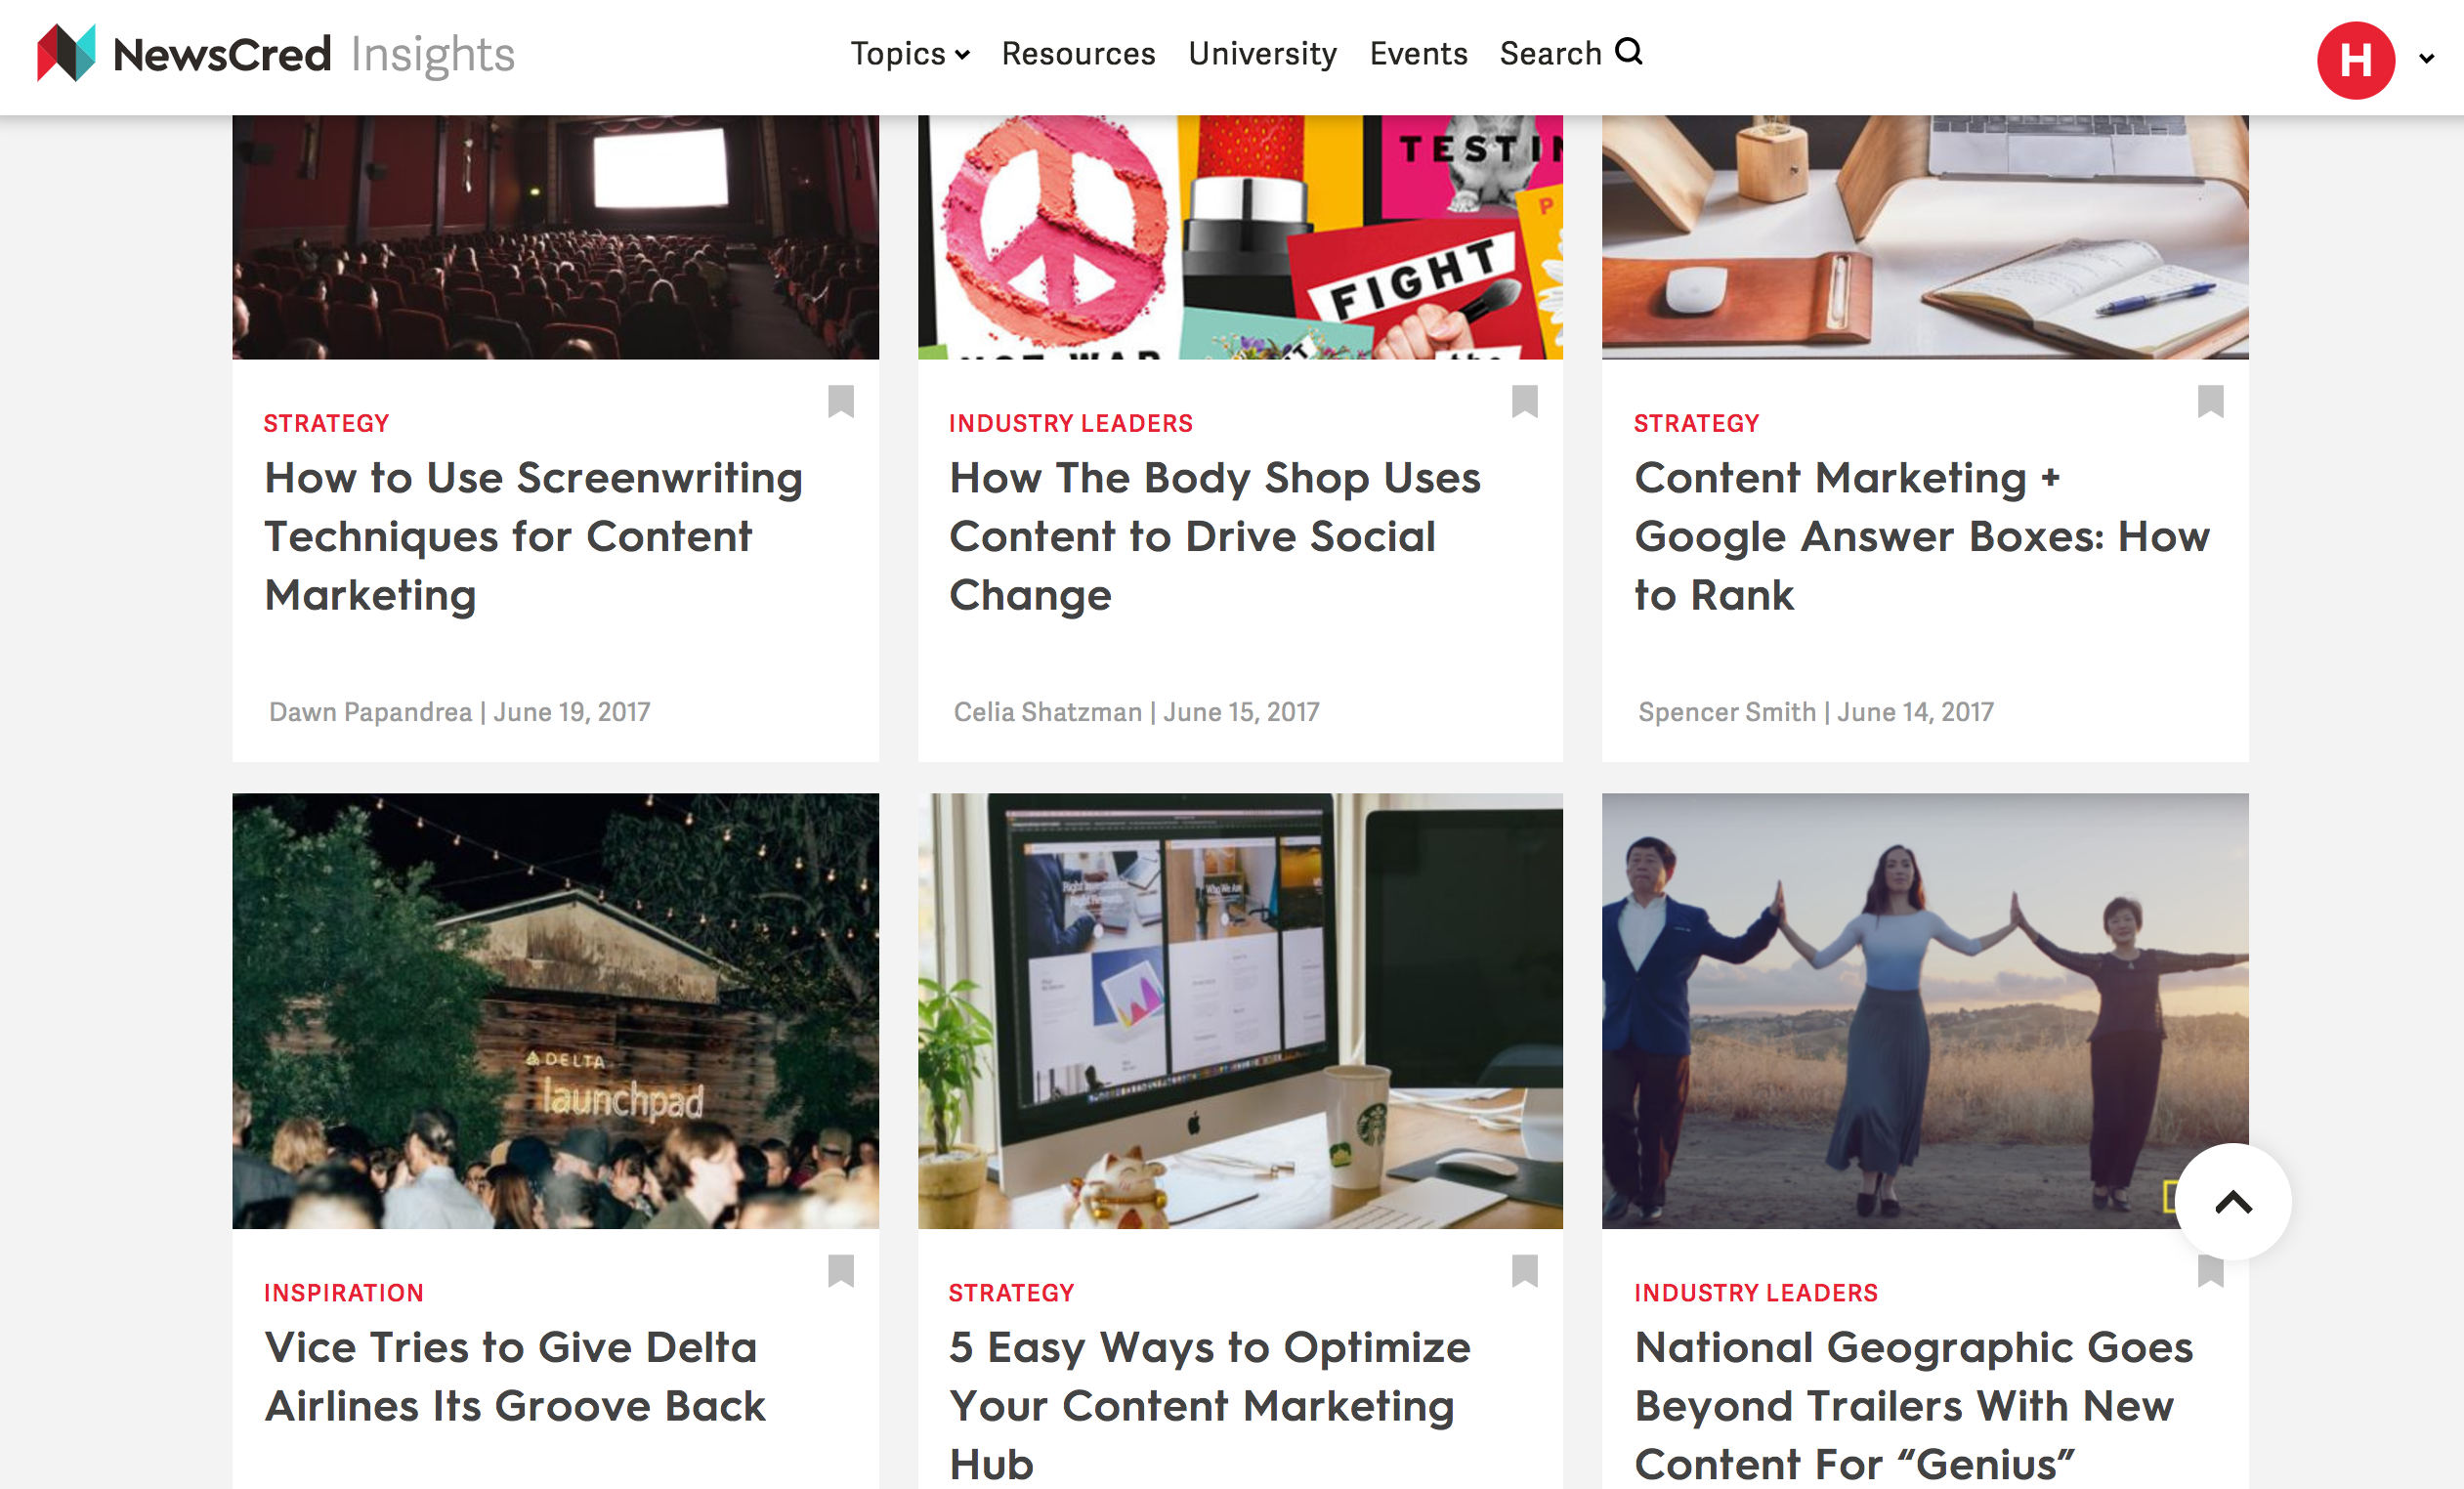Viewport: 2464px width, 1489px height.
Task: Click INDUSTRY LEADERS tag on National Geographic article
Action: 1756,1293
